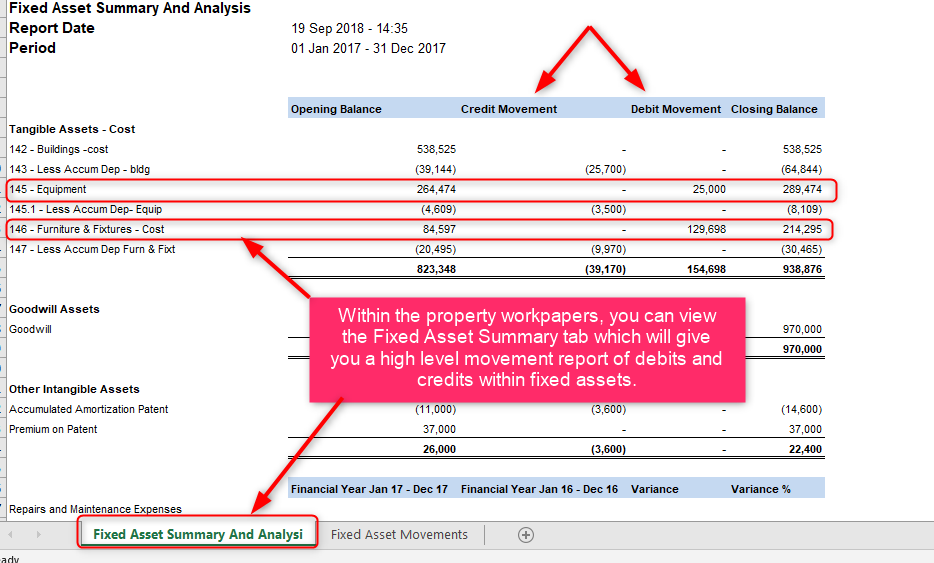Select 146 - Furniture & Fixtures - Cost label
This screenshot has height=563, width=934.
pos(86,229)
